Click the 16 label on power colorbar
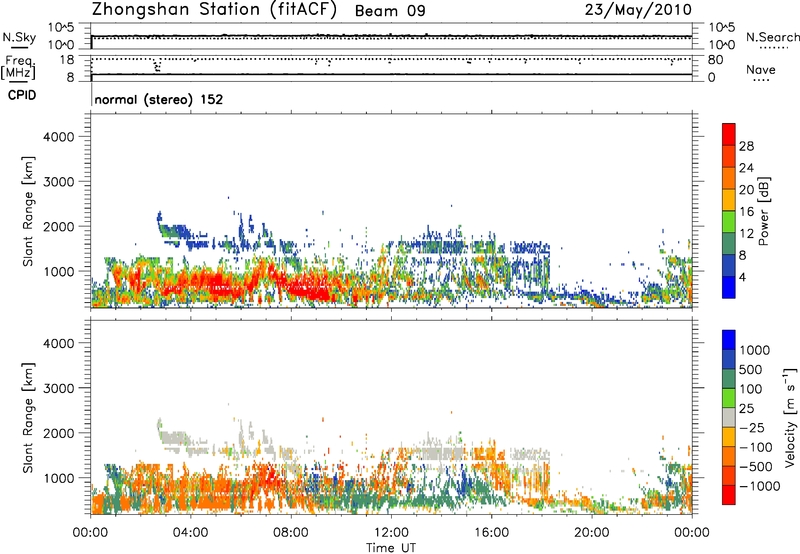The height and width of the screenshot is (554, 800). point(746,212)
